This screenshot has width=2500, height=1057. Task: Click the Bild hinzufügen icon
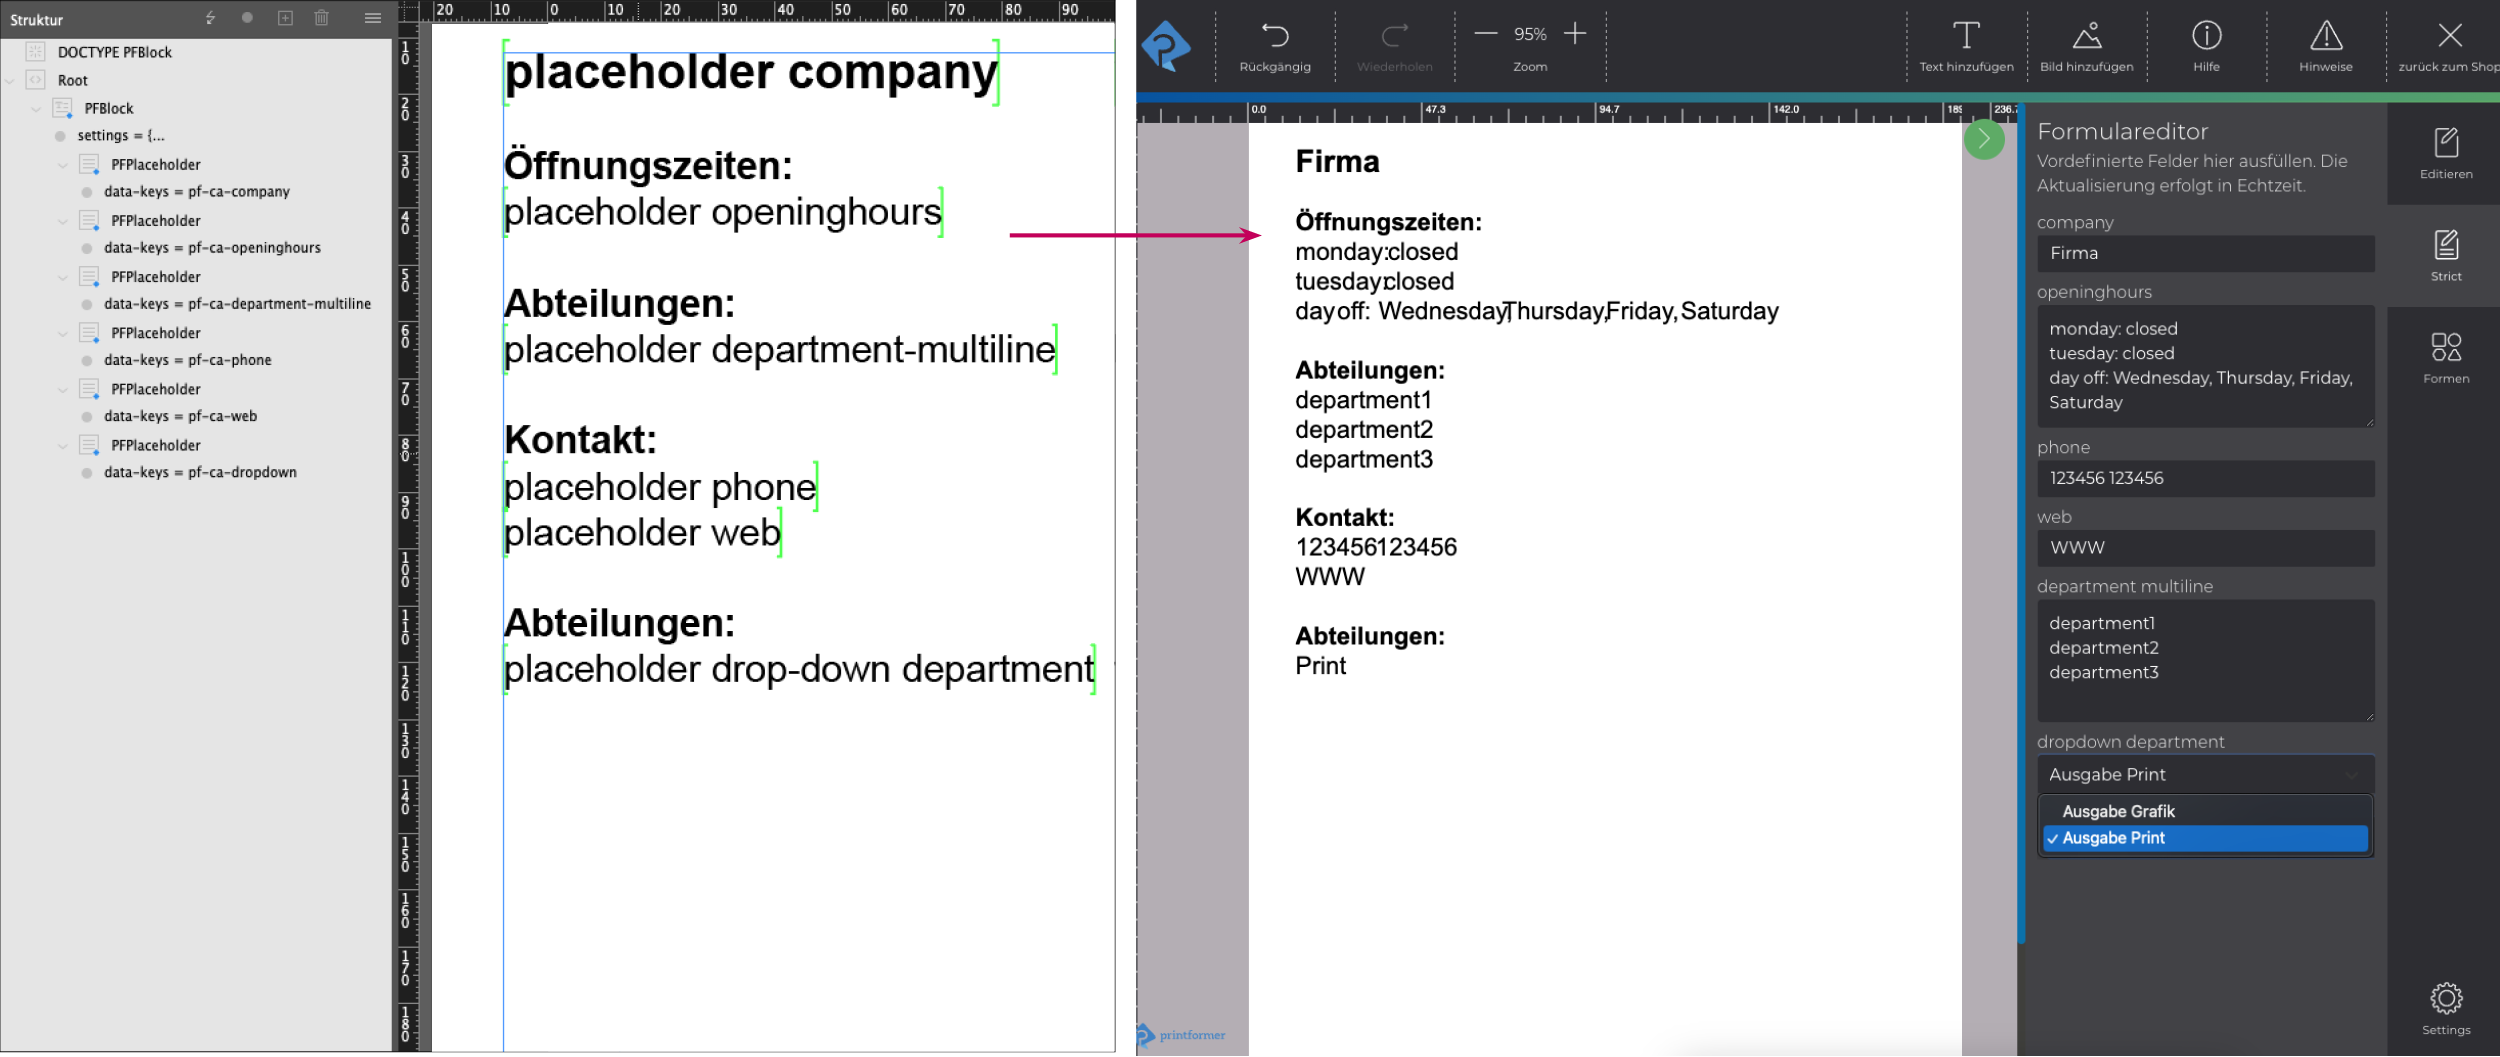2086,36
